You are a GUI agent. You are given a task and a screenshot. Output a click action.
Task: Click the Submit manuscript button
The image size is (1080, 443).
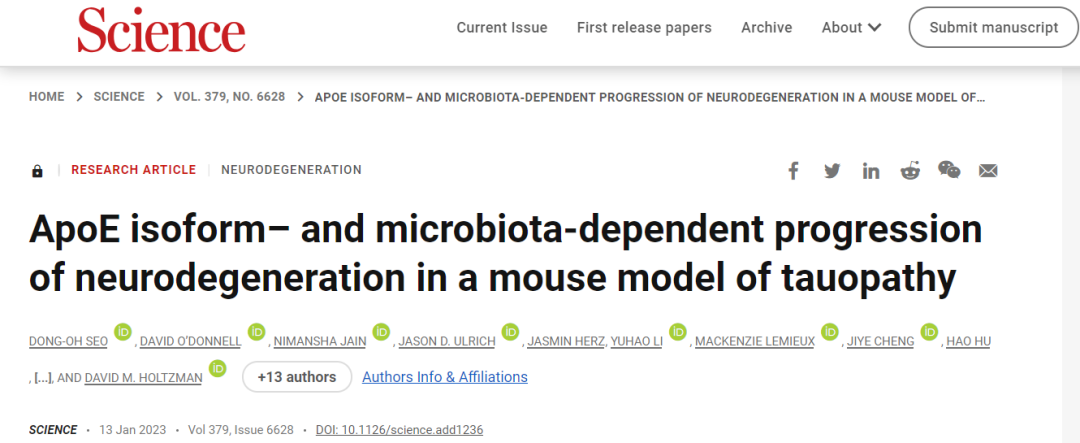pos(994,28)
